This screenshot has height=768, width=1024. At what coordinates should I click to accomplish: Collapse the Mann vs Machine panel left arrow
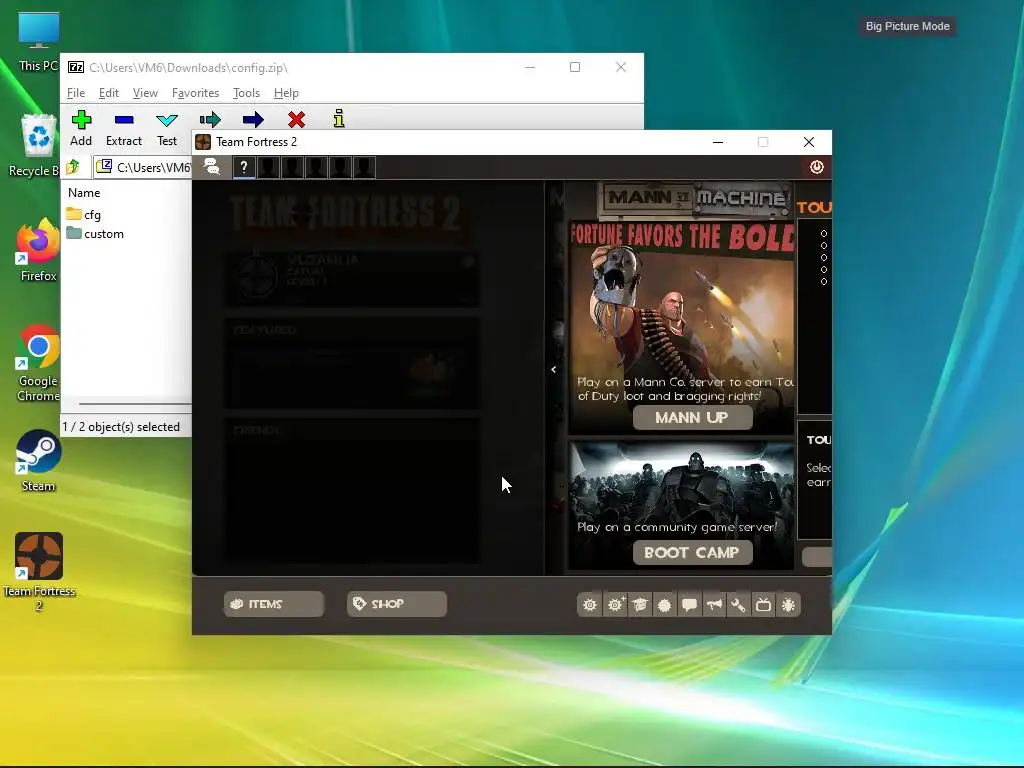pyautogui.click(x=554, y=370)
